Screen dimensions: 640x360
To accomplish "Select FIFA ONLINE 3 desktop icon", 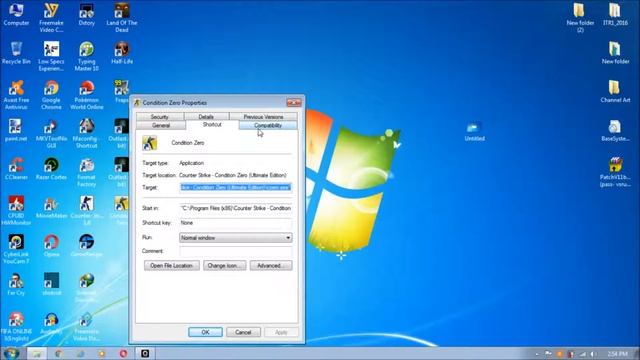I will click(x=16, y=327).
